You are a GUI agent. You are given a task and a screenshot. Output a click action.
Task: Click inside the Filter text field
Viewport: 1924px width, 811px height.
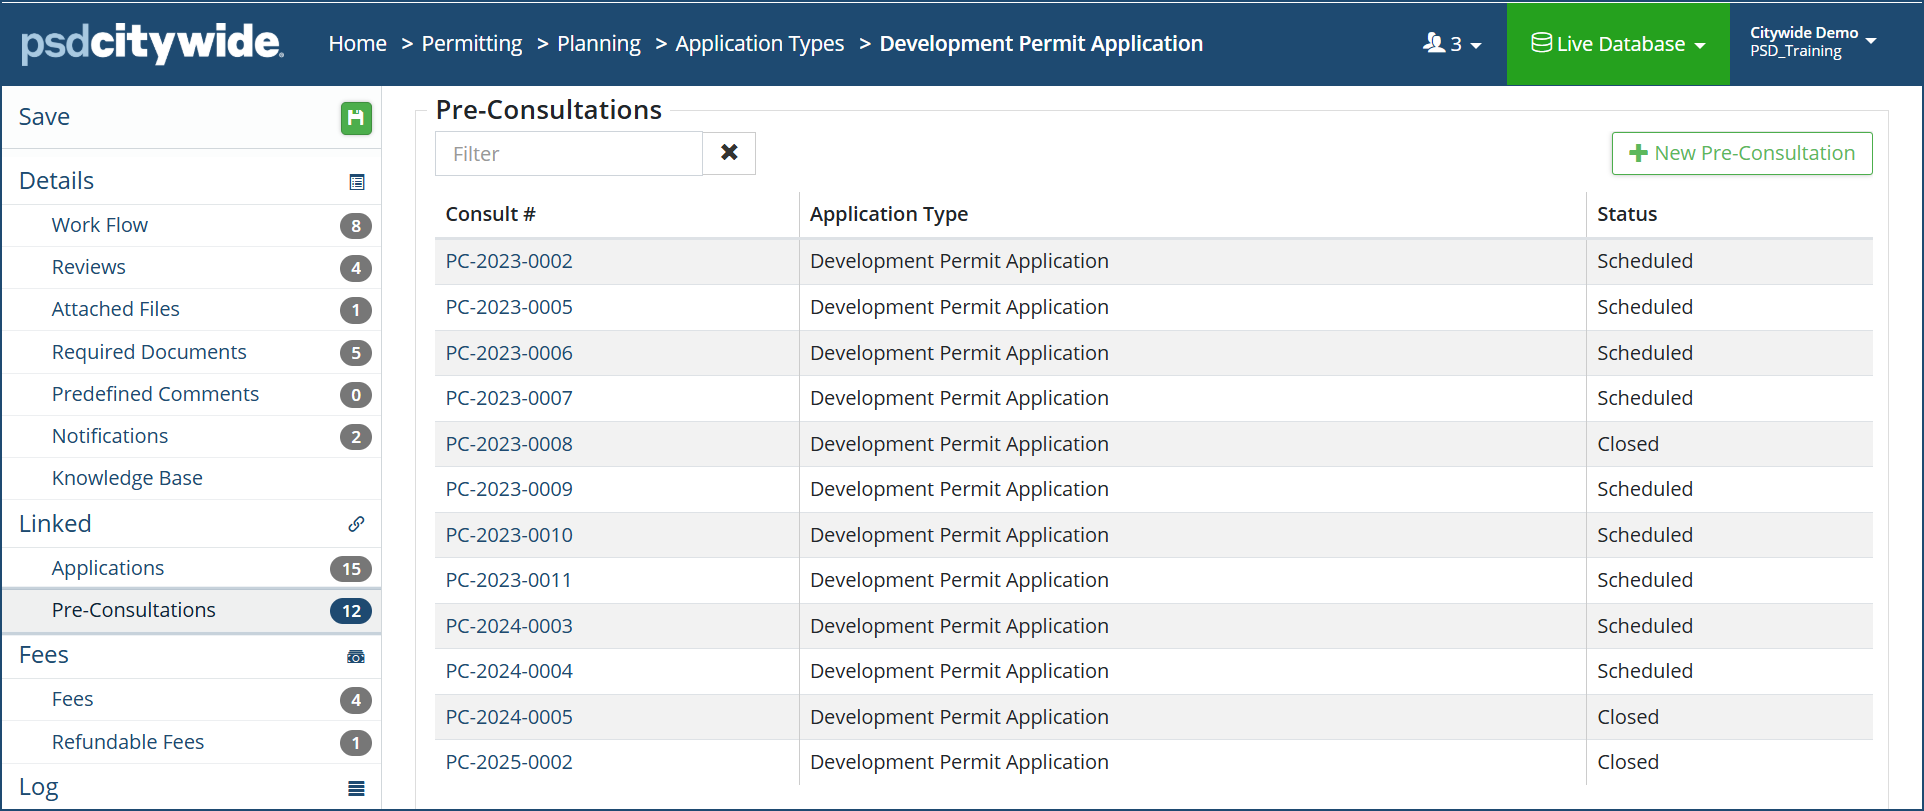pos(568,154)
